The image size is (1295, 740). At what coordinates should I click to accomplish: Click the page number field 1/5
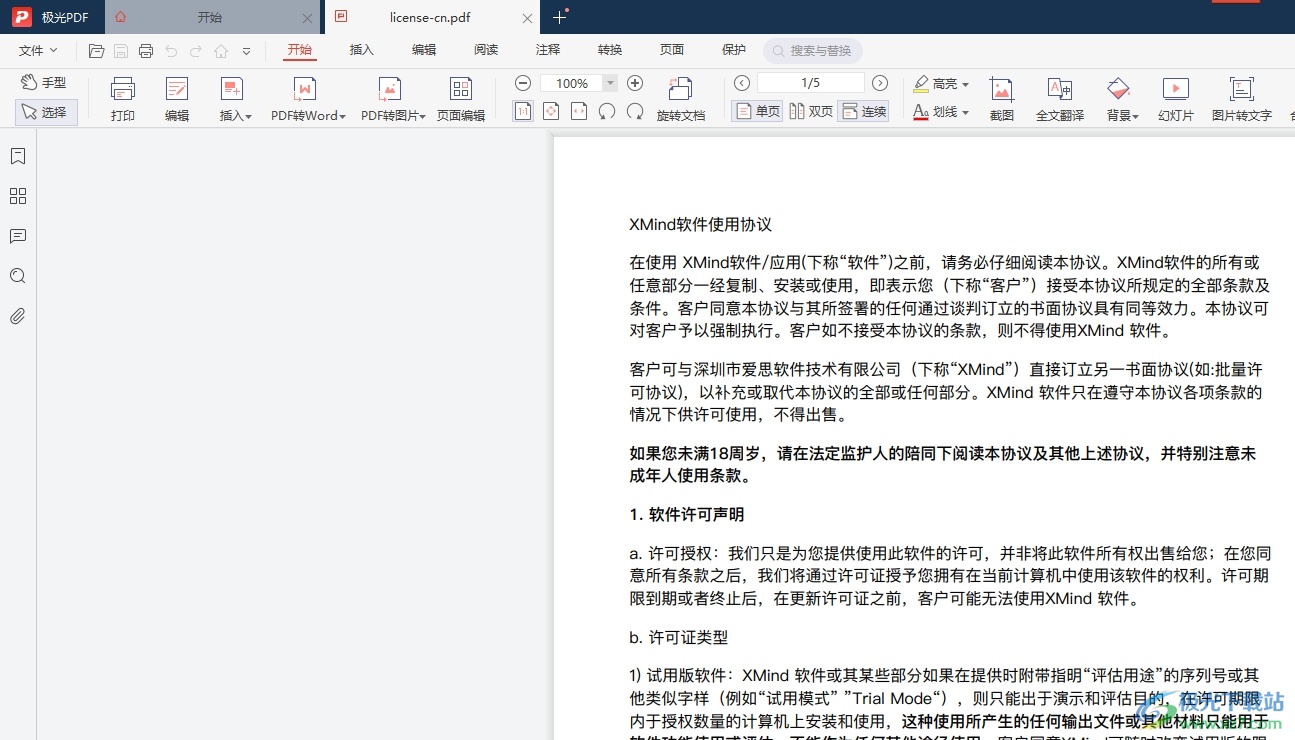[x=811, y=83]
